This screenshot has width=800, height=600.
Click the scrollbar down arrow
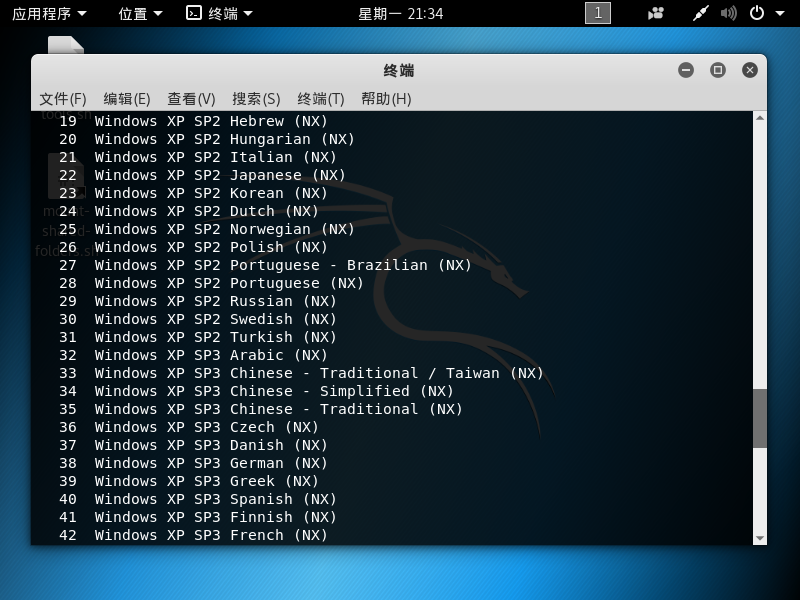tap(760, 538)
